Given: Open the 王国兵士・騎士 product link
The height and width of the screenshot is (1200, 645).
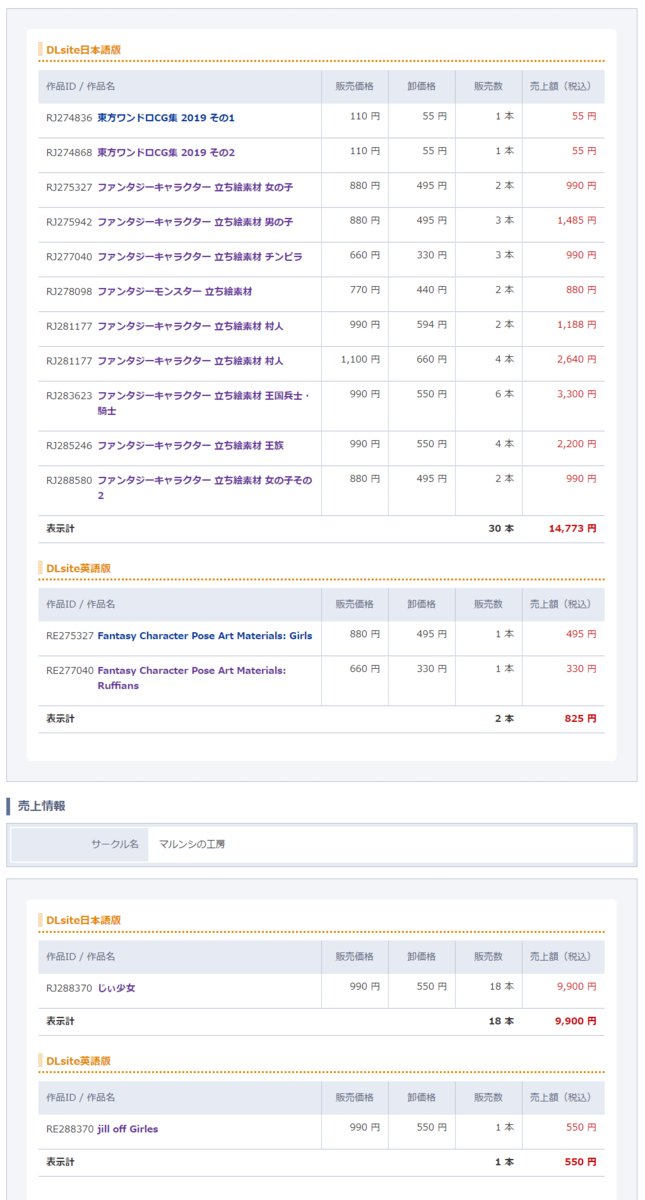Looking at the screenshot, I should (204, 403).
